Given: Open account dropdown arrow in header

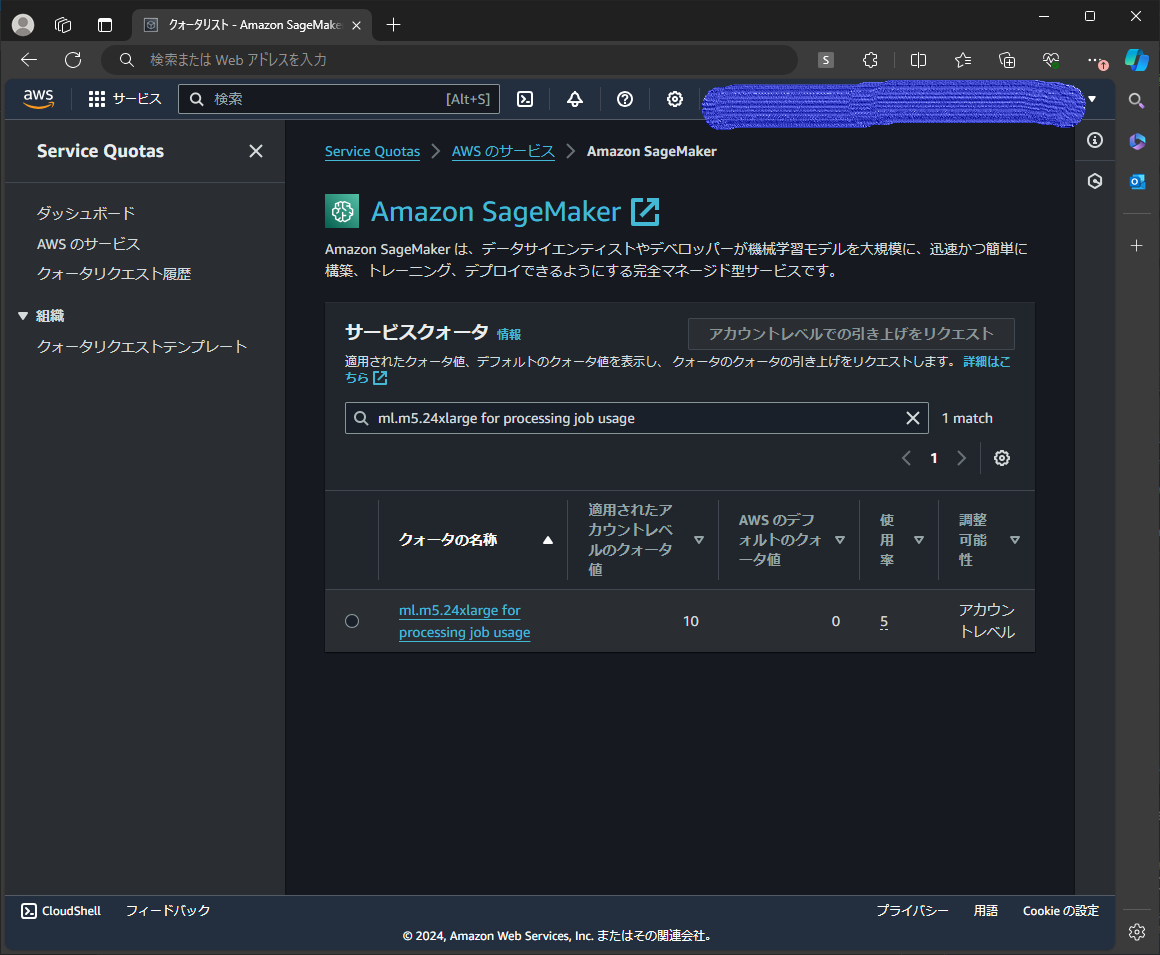Looking at the screenshot, I should (x=1092, y=99).
